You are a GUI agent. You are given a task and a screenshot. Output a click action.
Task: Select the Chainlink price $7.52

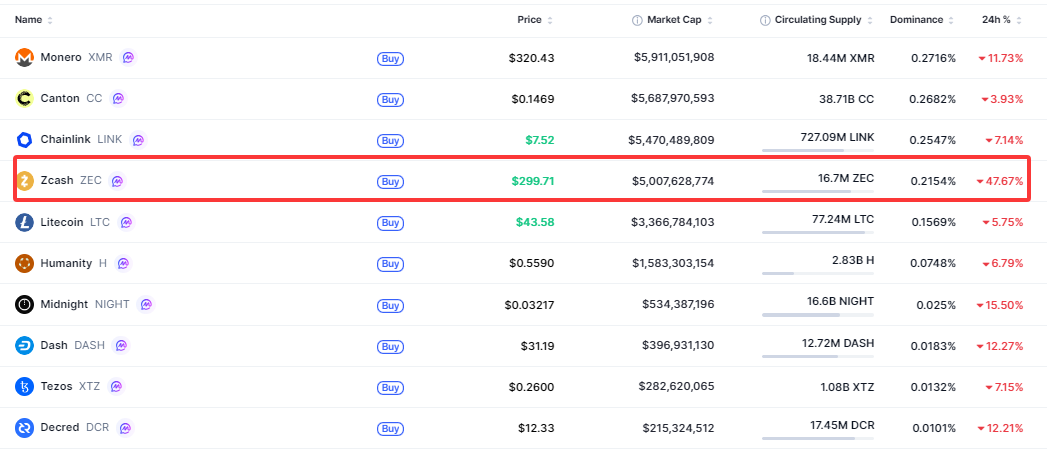(x=540, y=140)
